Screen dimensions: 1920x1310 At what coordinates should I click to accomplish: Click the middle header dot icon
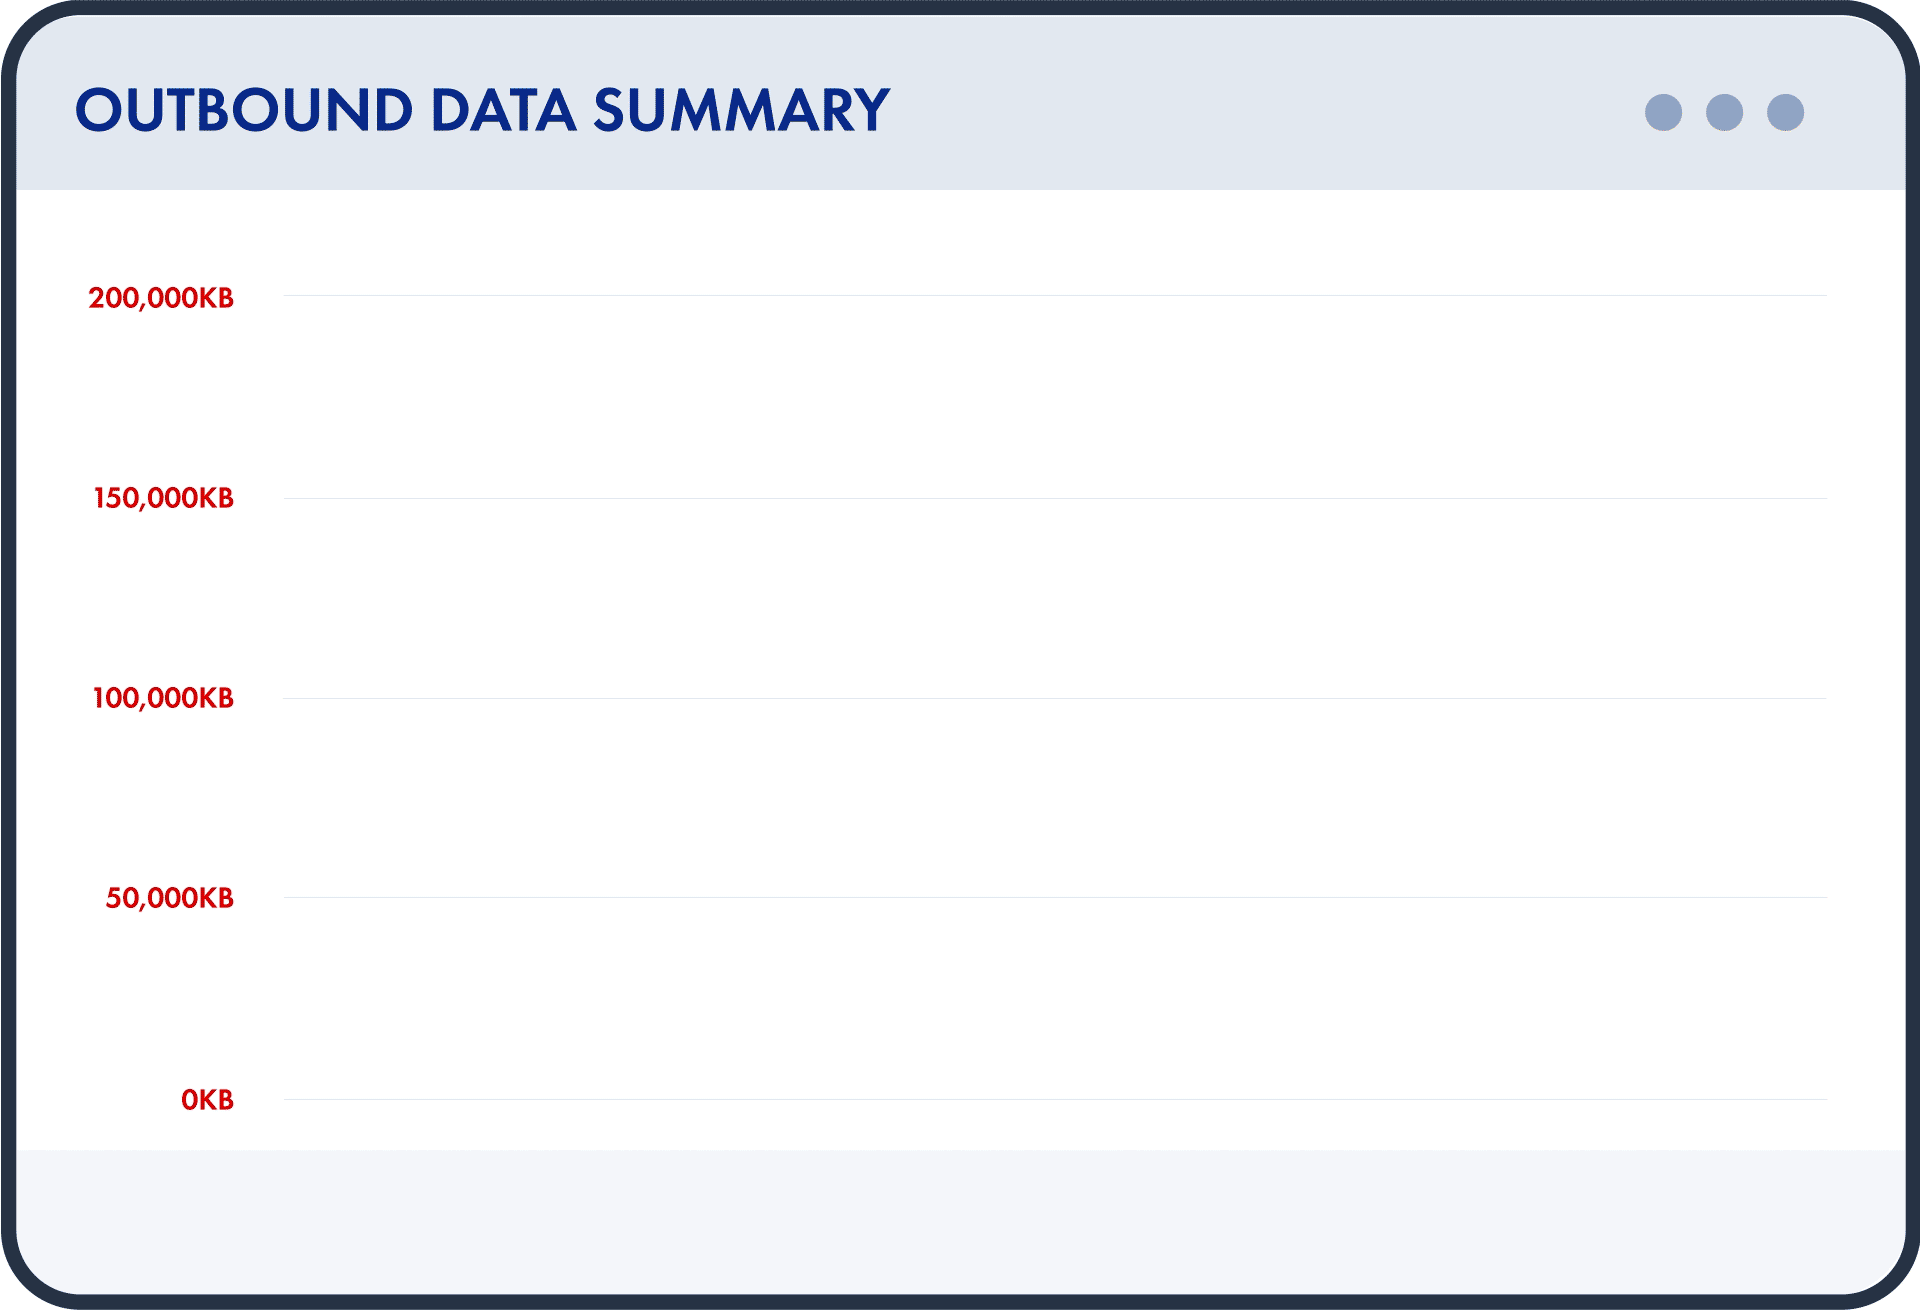pyautogui.click(x=1724, y=112)
